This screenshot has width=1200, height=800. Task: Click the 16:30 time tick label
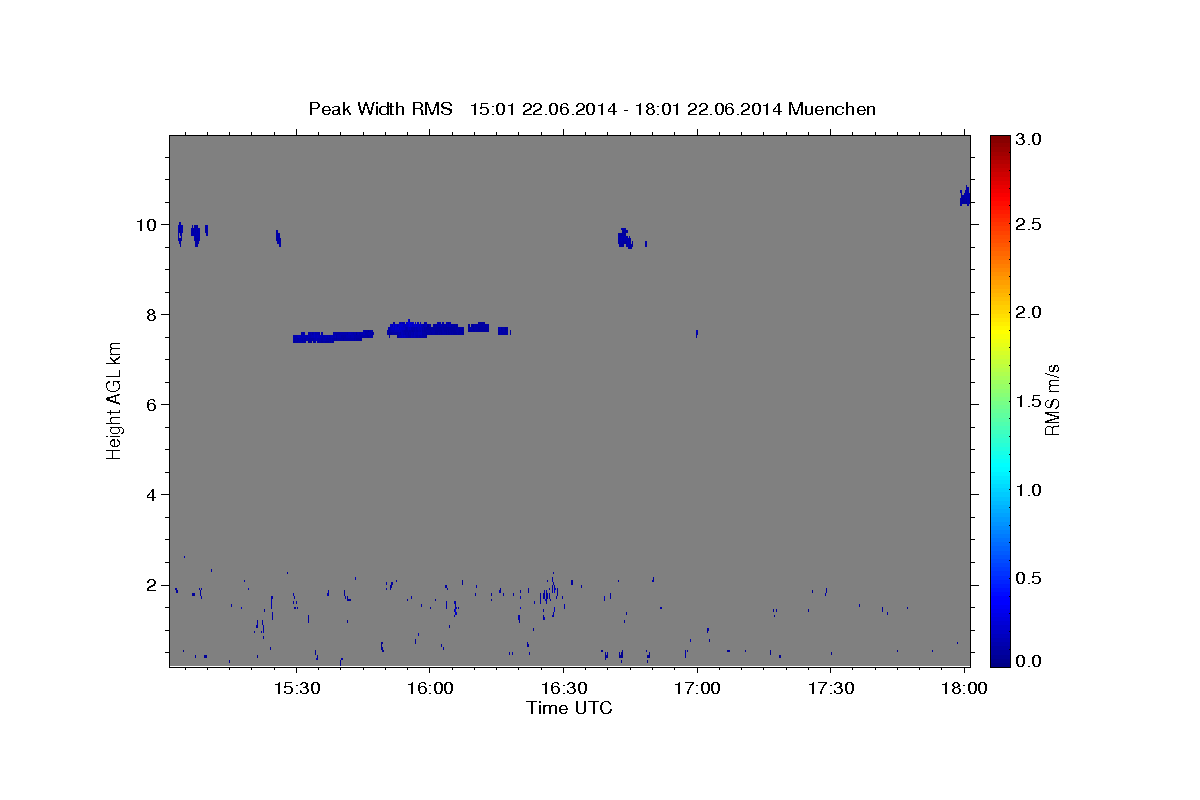(x=563, y=690)
